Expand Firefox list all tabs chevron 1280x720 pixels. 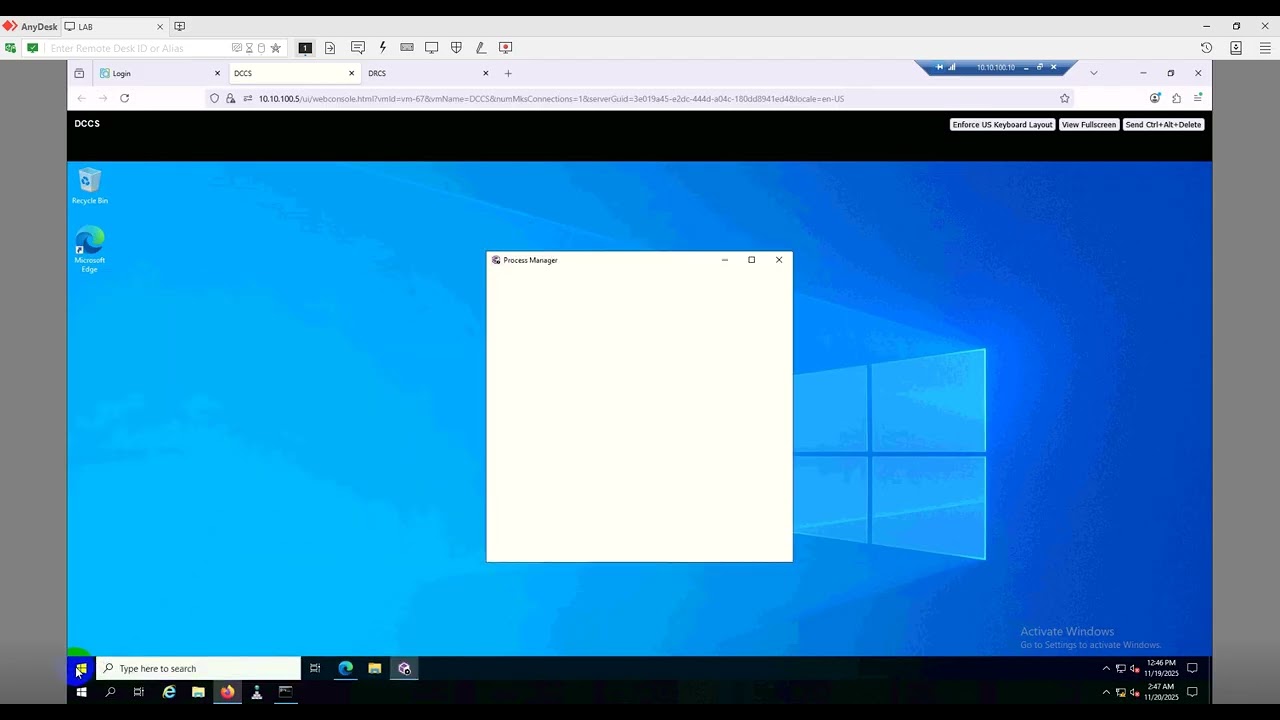click(1093, 73)
